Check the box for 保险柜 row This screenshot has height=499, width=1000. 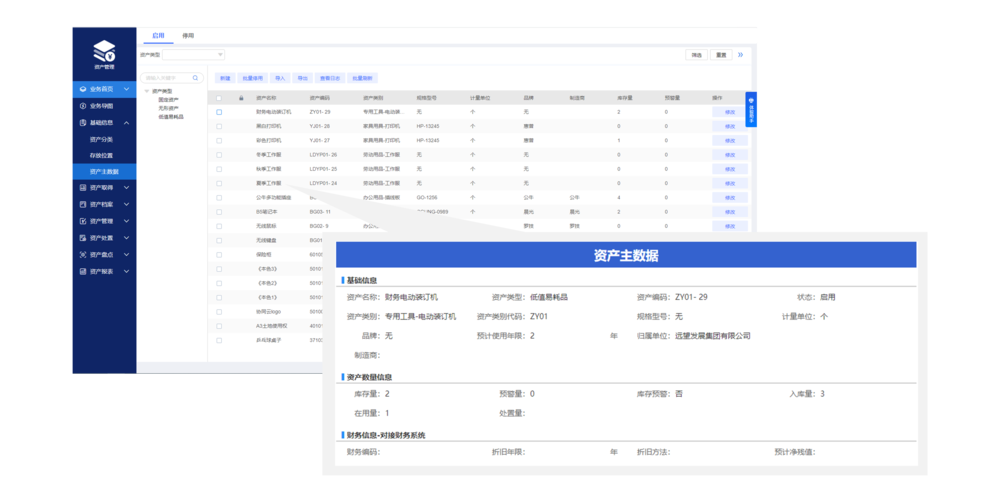(219, 255)
